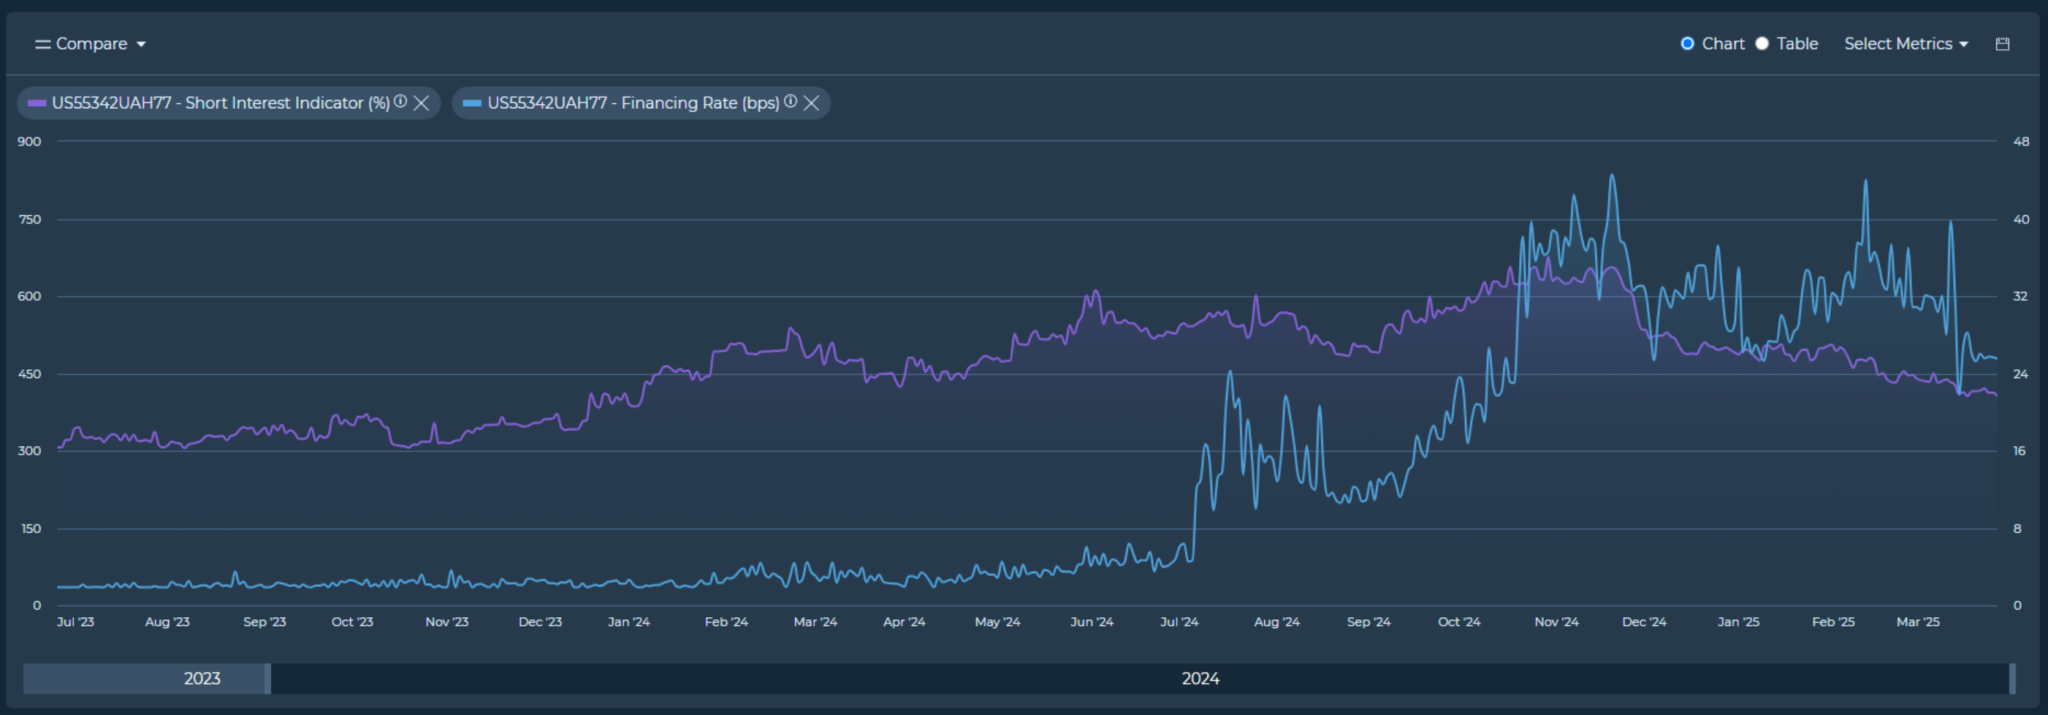
Task: Switch to Table view radio button
Action: (1762, 44)
